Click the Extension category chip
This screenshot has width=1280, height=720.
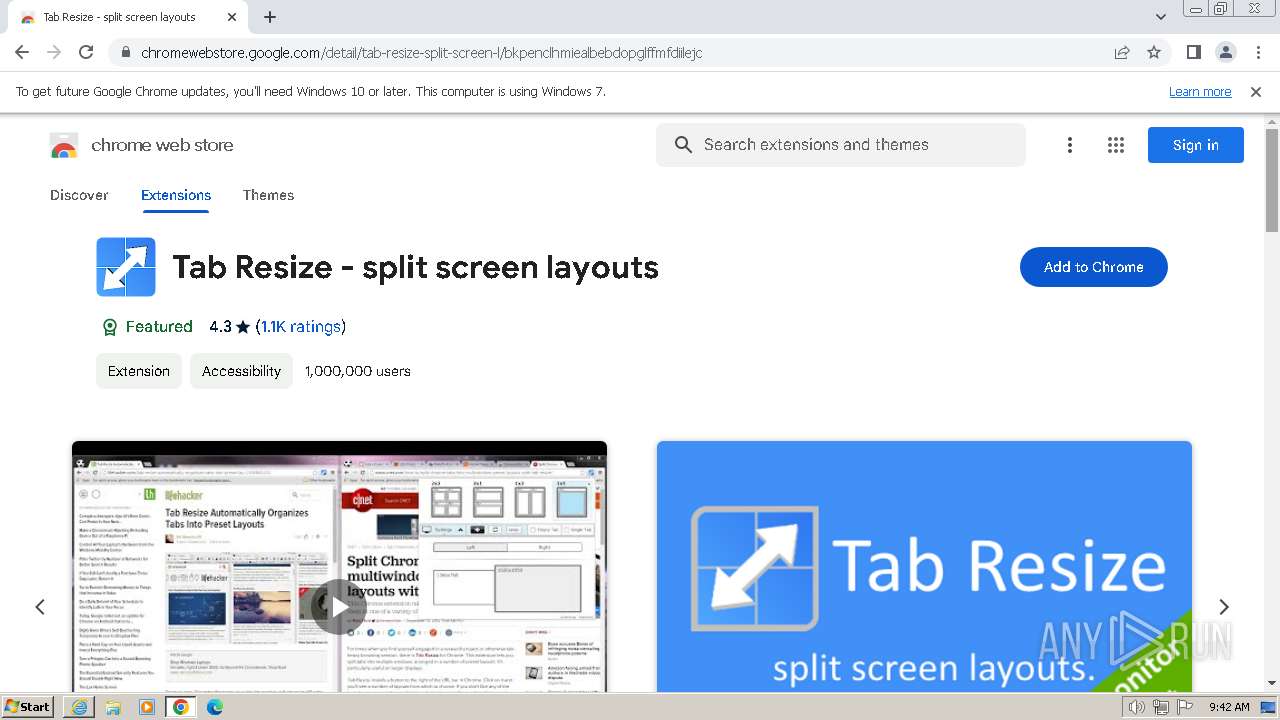coord(139,371)
